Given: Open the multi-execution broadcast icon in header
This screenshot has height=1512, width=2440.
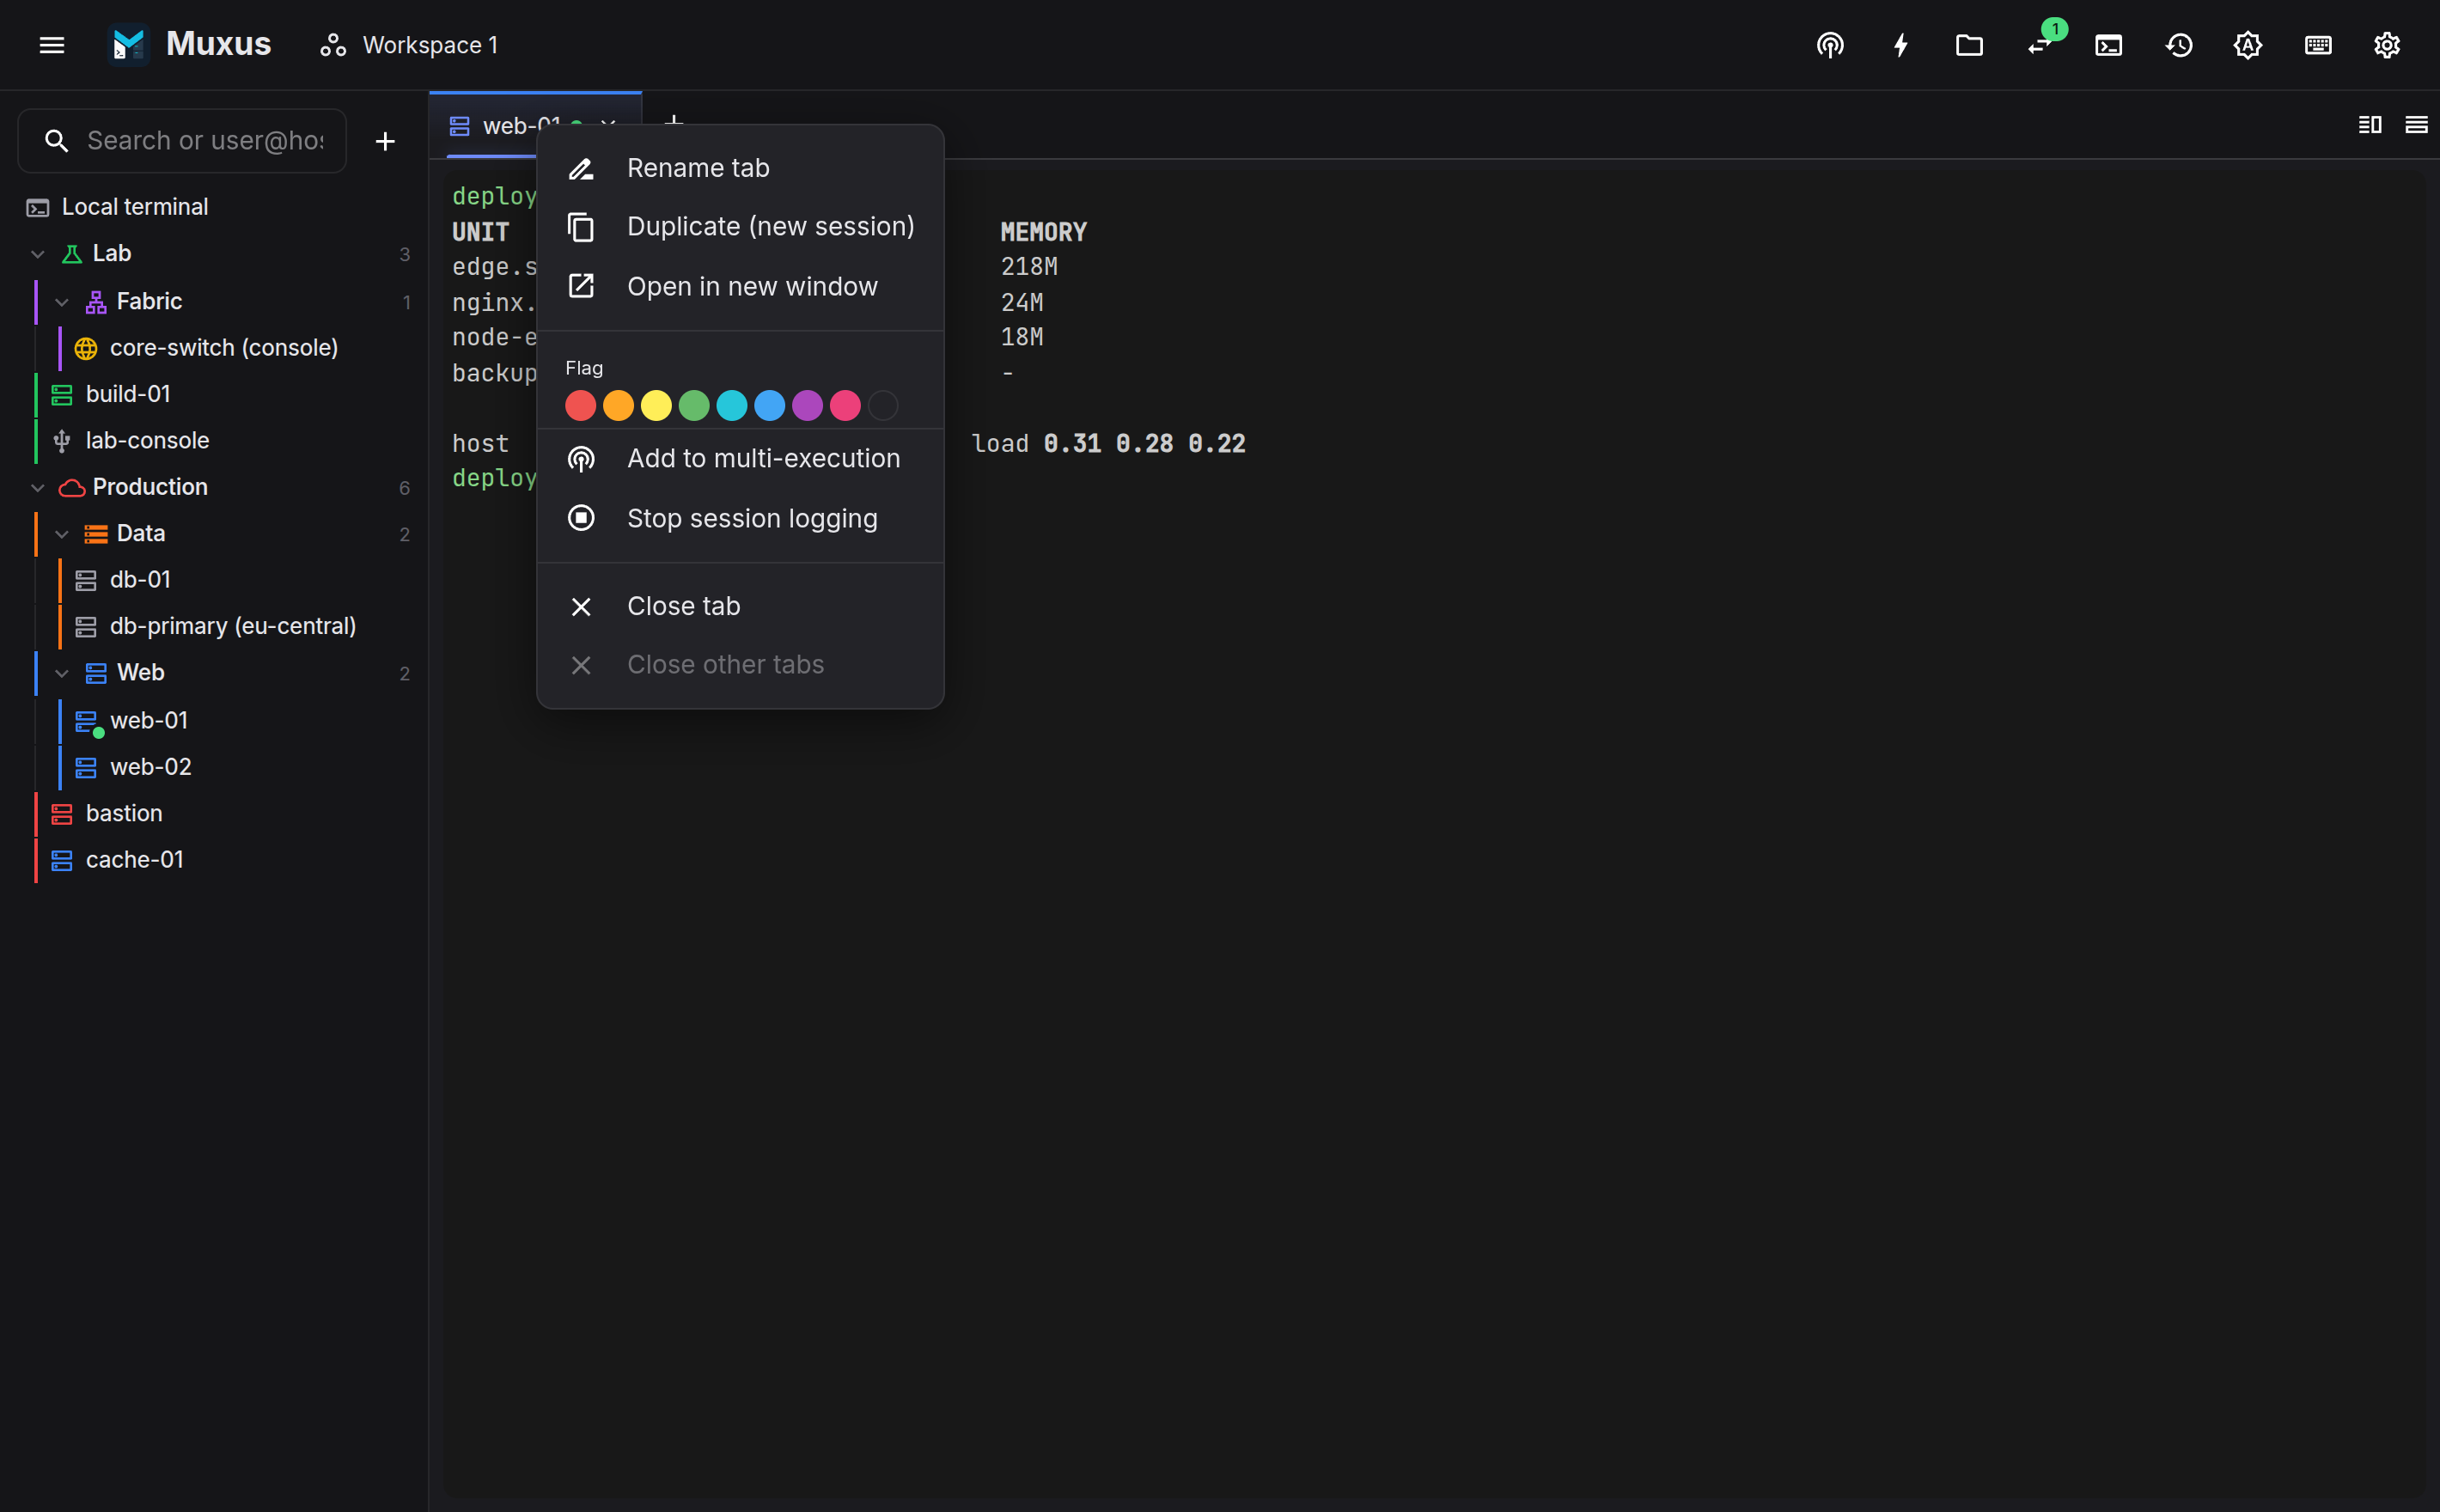Looking at the screenshot, I should coord(1830,45).
